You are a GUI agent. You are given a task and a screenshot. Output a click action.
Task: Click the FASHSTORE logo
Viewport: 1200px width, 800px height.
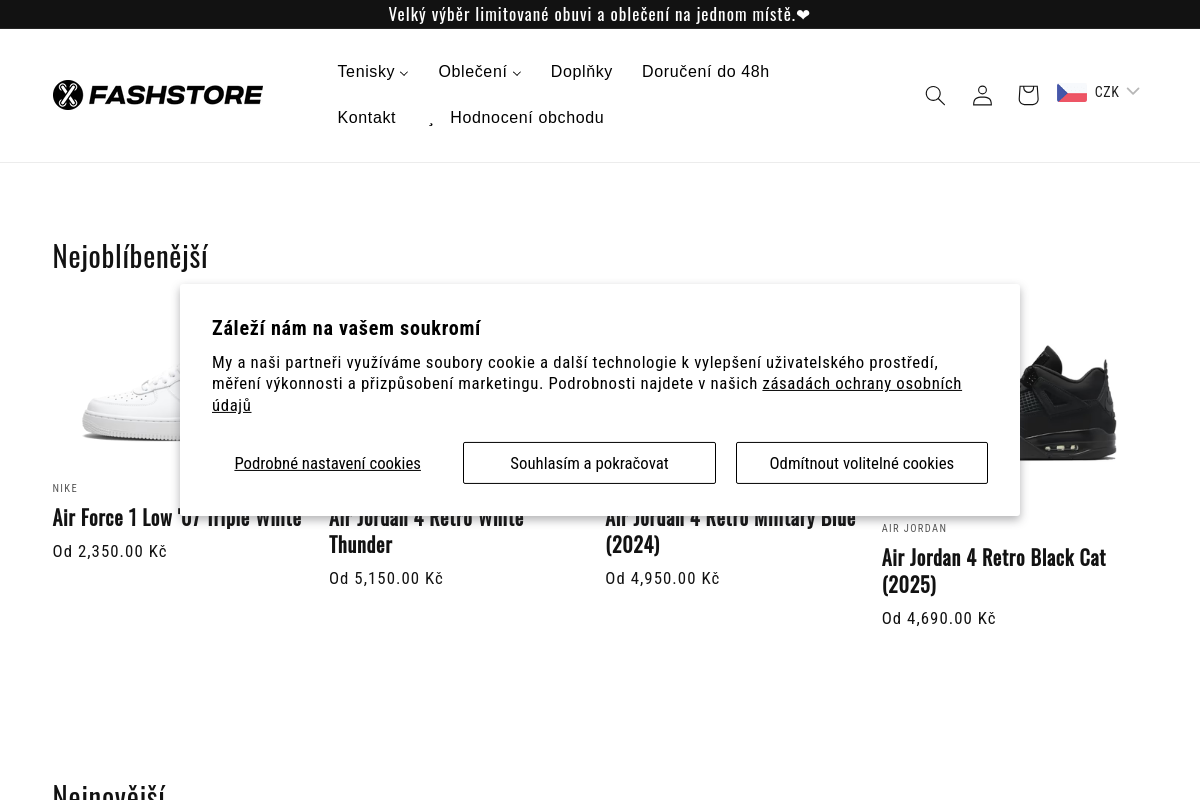157,94
